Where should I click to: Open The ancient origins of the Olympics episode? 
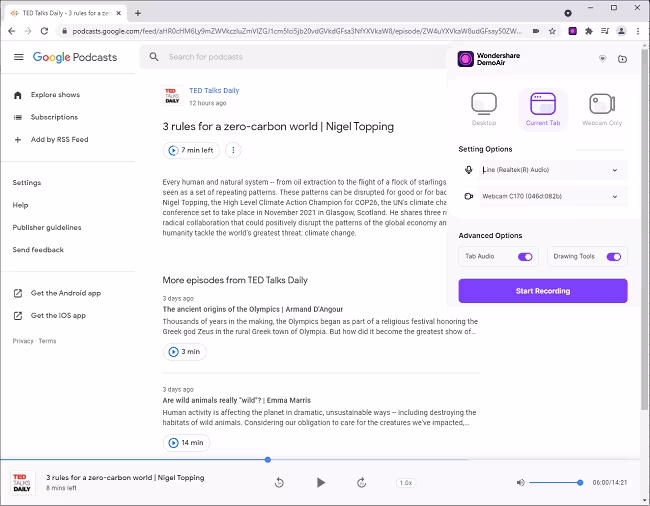[252, 310]
